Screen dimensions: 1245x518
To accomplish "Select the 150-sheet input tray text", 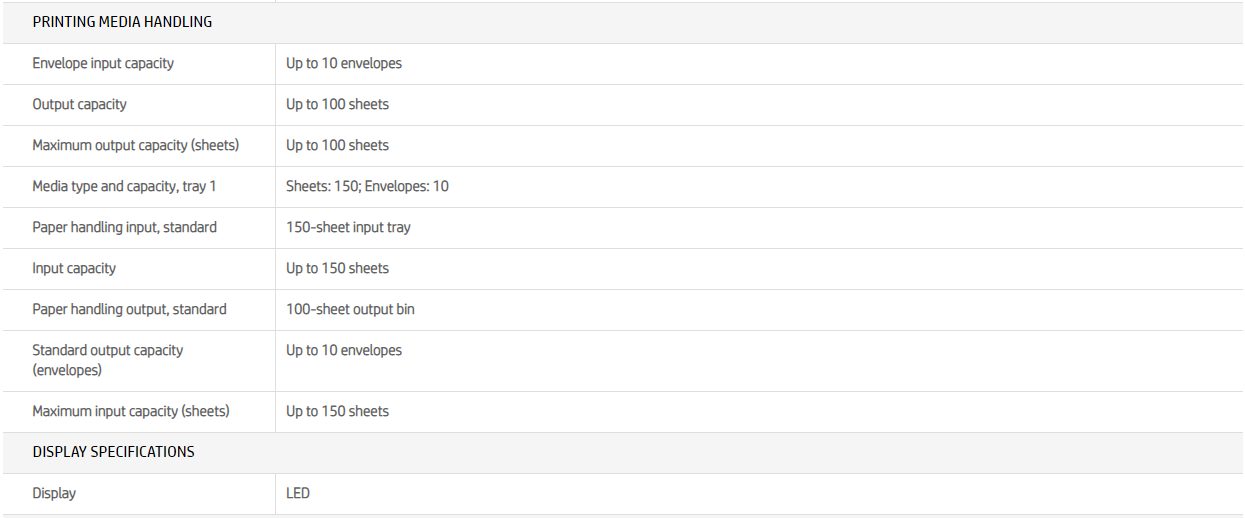I will pyautogui.click(x=348, y=227).
